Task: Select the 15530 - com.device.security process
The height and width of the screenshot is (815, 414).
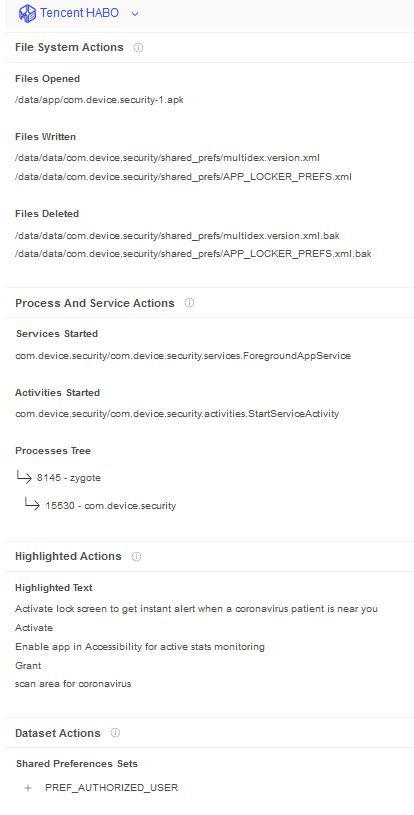Action: pos(110,506)
